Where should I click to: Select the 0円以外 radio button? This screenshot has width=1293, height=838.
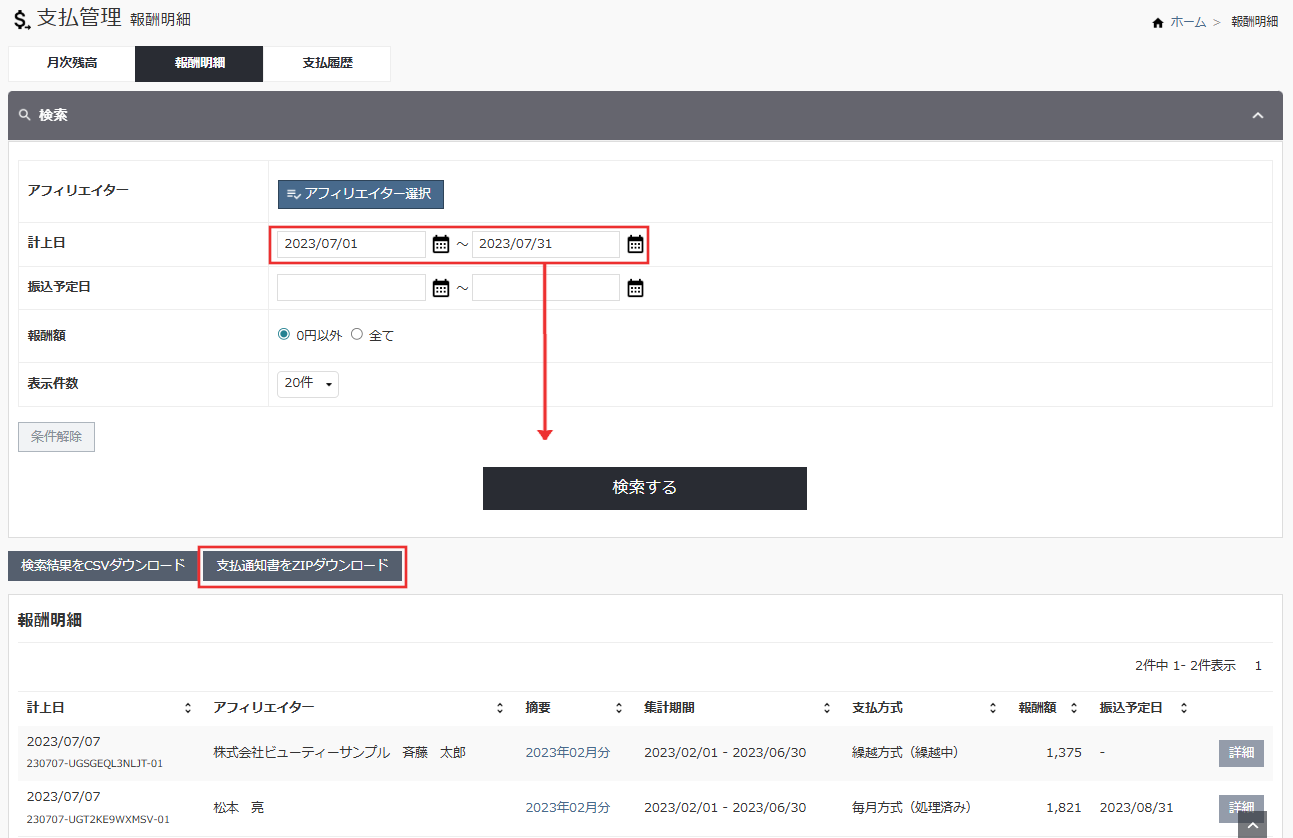coord(283,335)
